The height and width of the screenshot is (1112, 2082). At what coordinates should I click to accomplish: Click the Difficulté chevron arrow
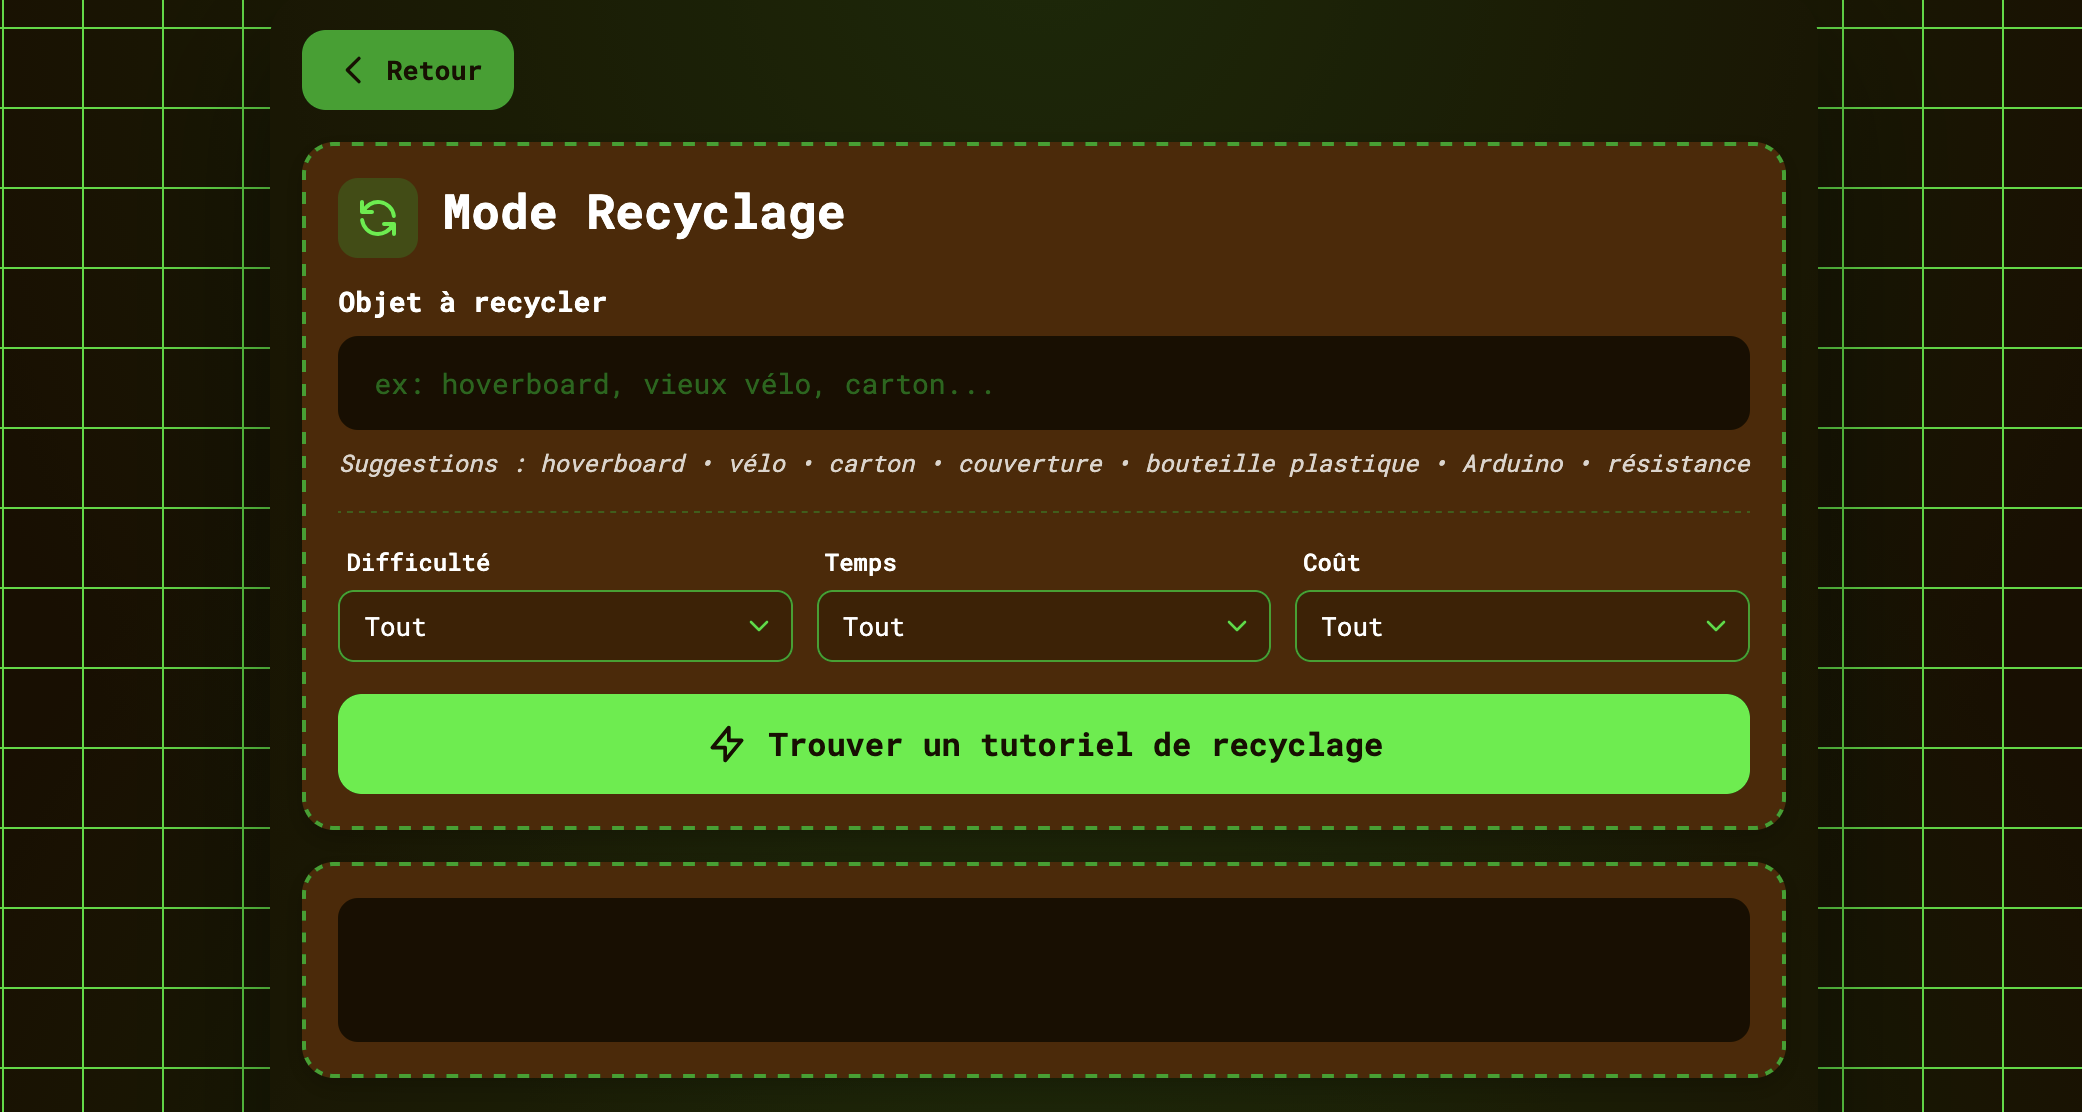(x=759, y=626)
